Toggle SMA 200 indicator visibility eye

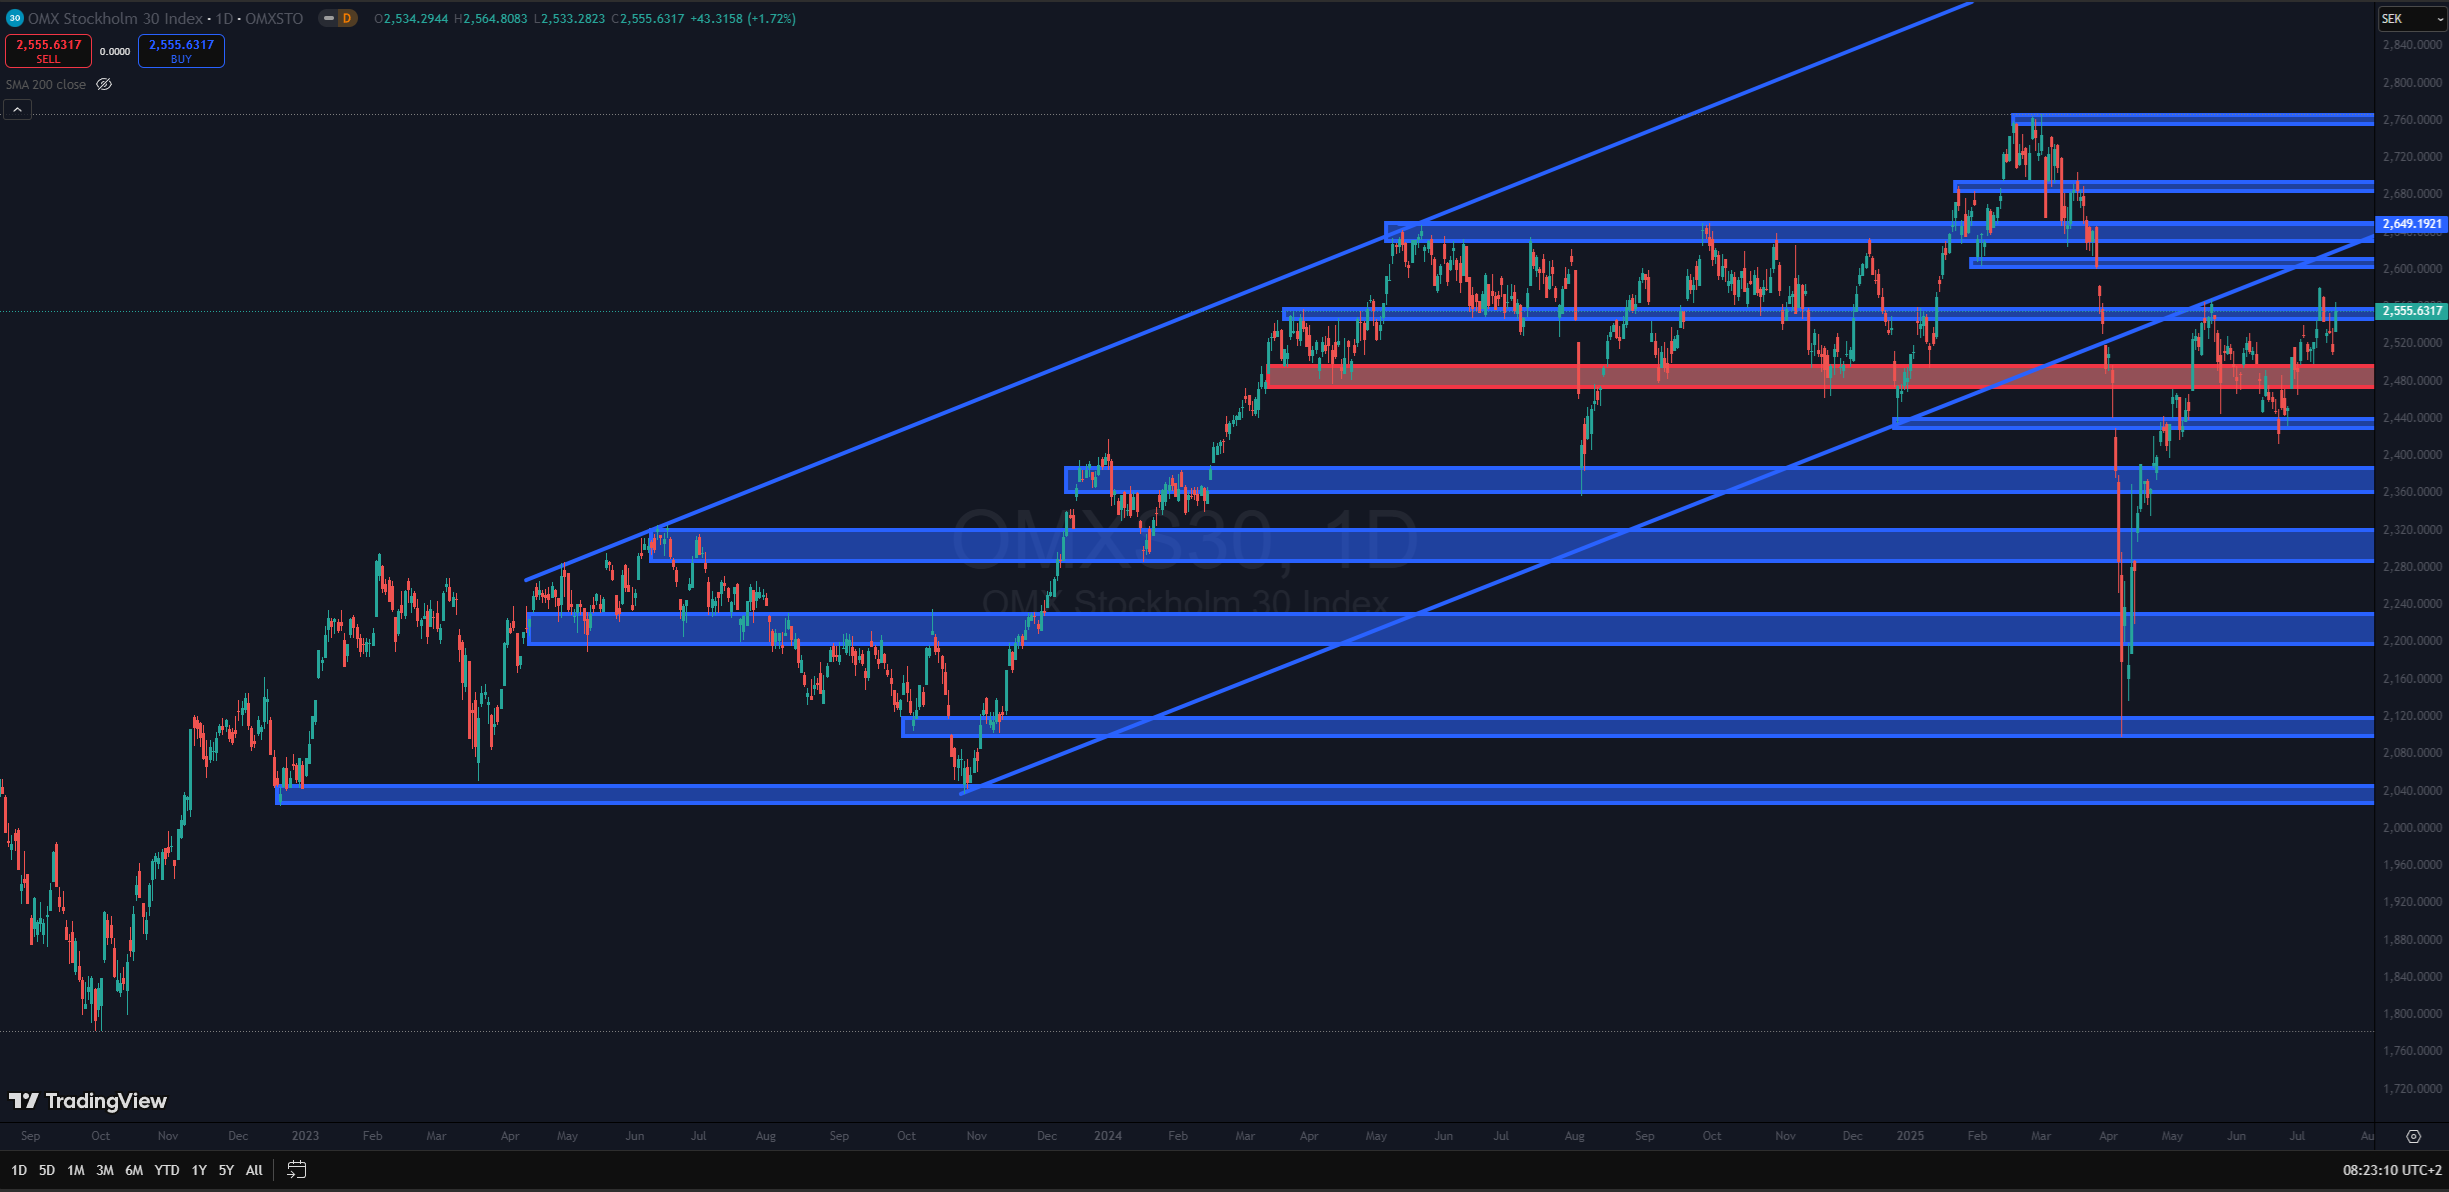coord(104,85)
